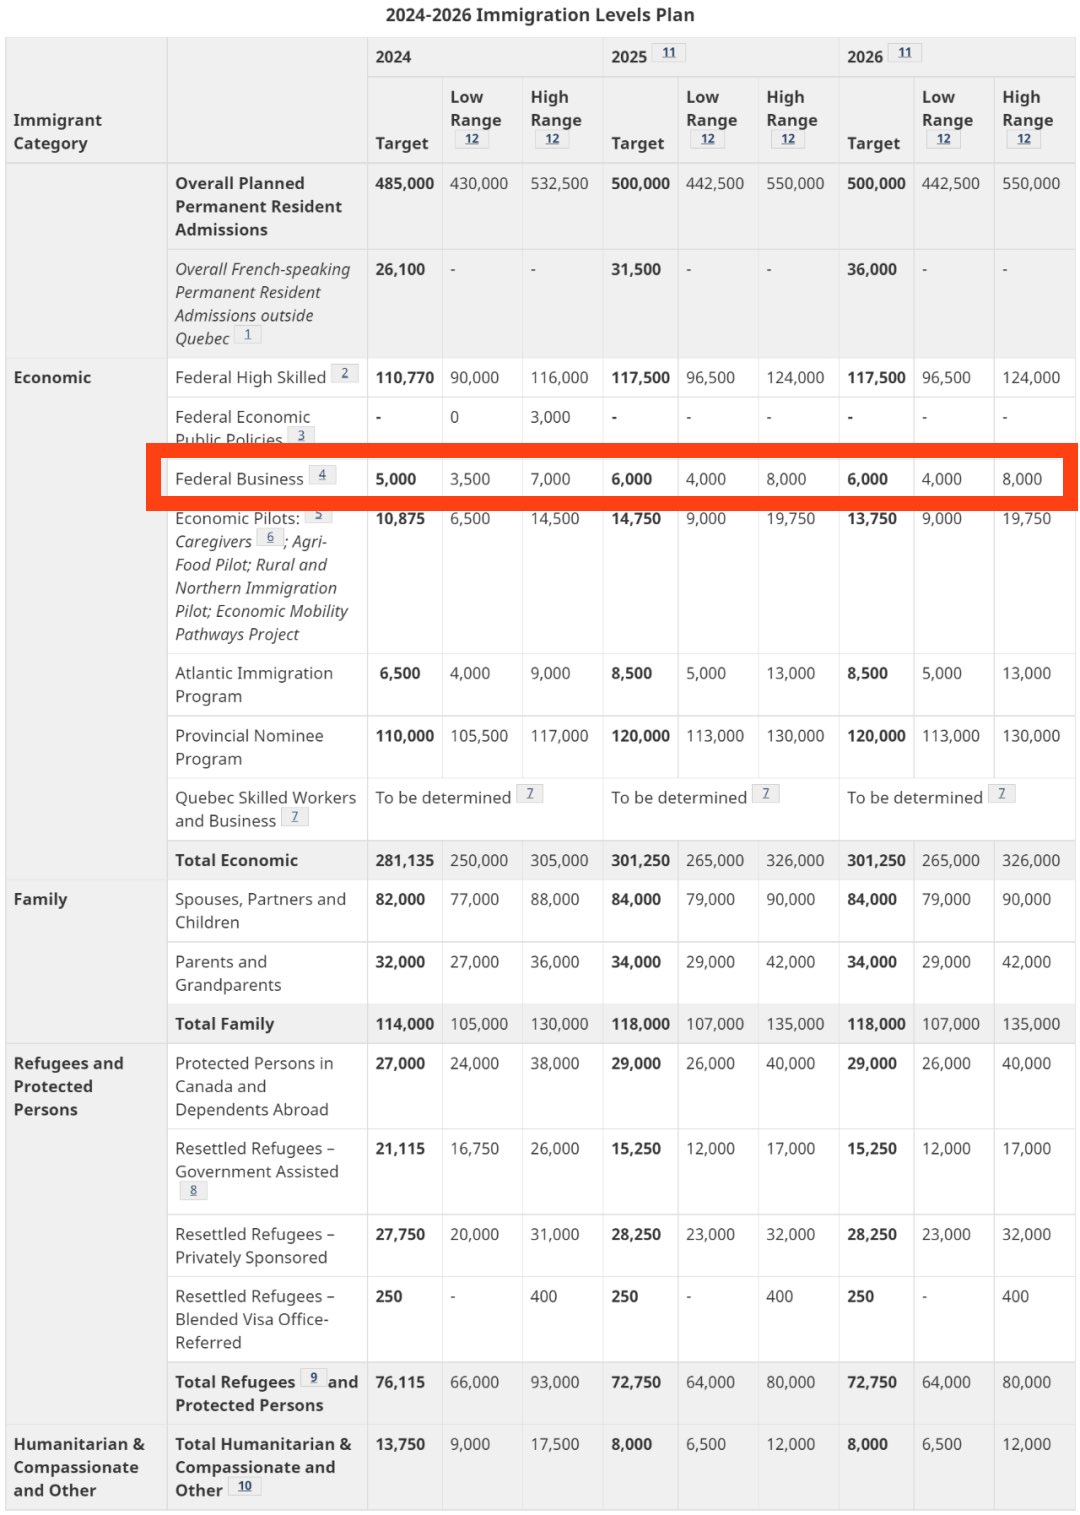This screenshot has width=1080, height=1515.
Task: Click footnote 9 next to Total Refugees
Action: tap(313, 1378)
